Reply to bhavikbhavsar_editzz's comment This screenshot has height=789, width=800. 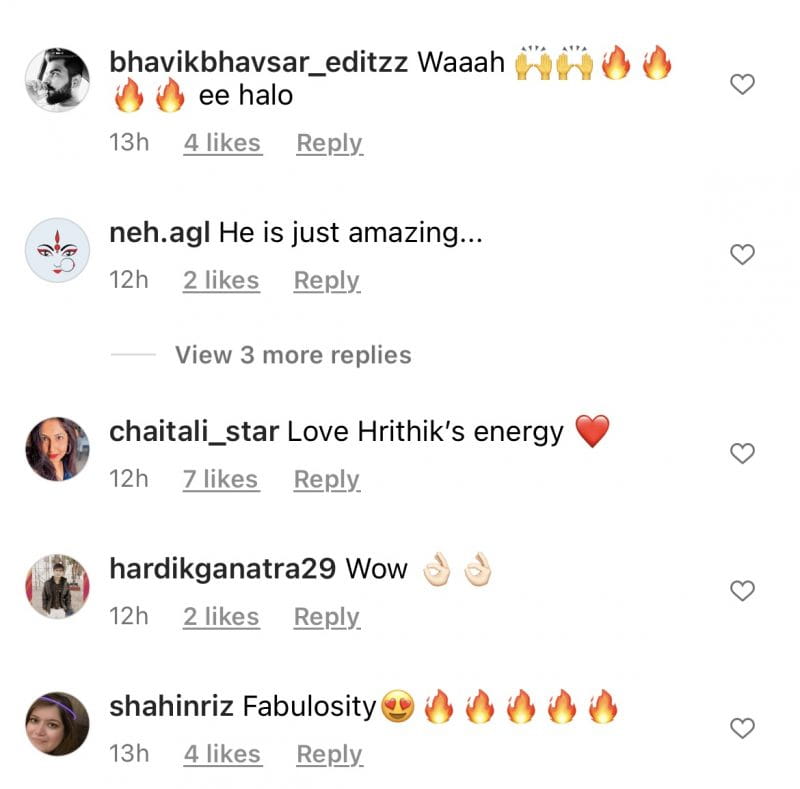click(x=330, y=143)
